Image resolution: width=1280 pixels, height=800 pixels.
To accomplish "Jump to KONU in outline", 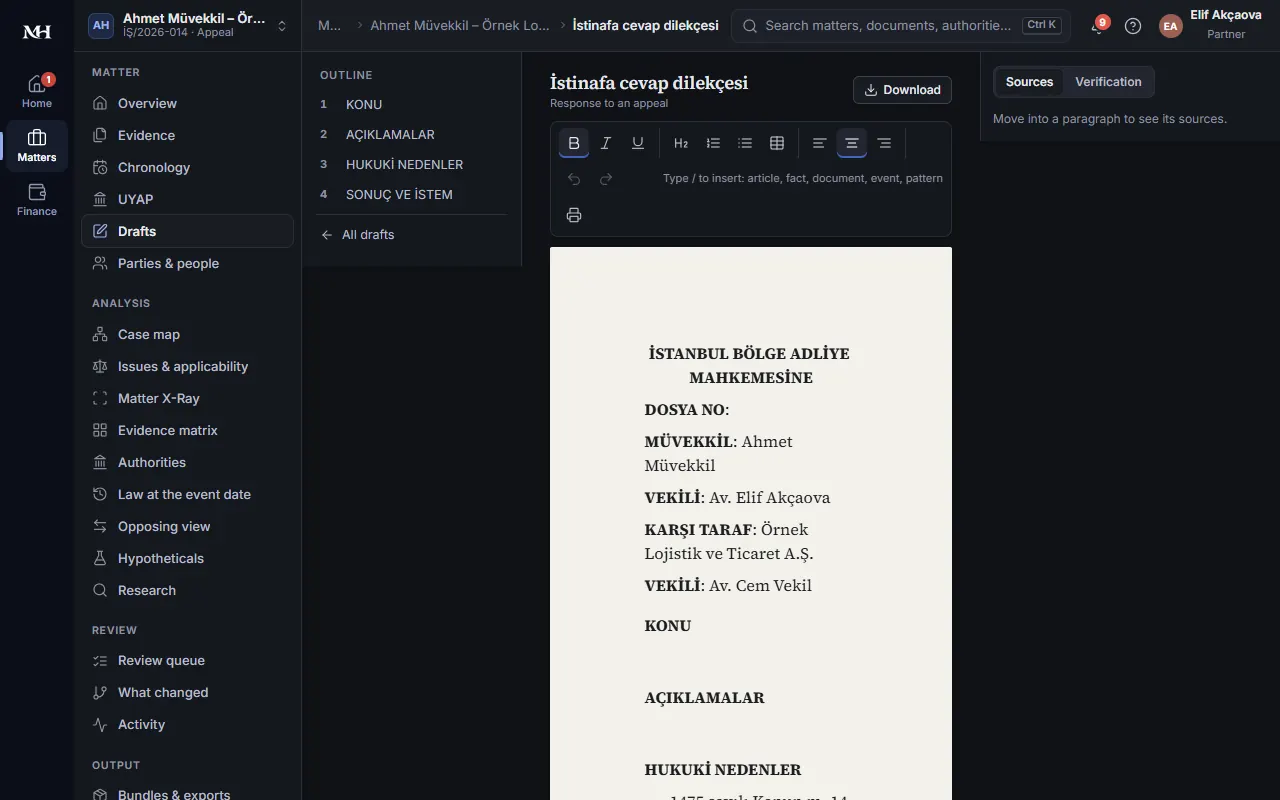I will tap(411, 104).
